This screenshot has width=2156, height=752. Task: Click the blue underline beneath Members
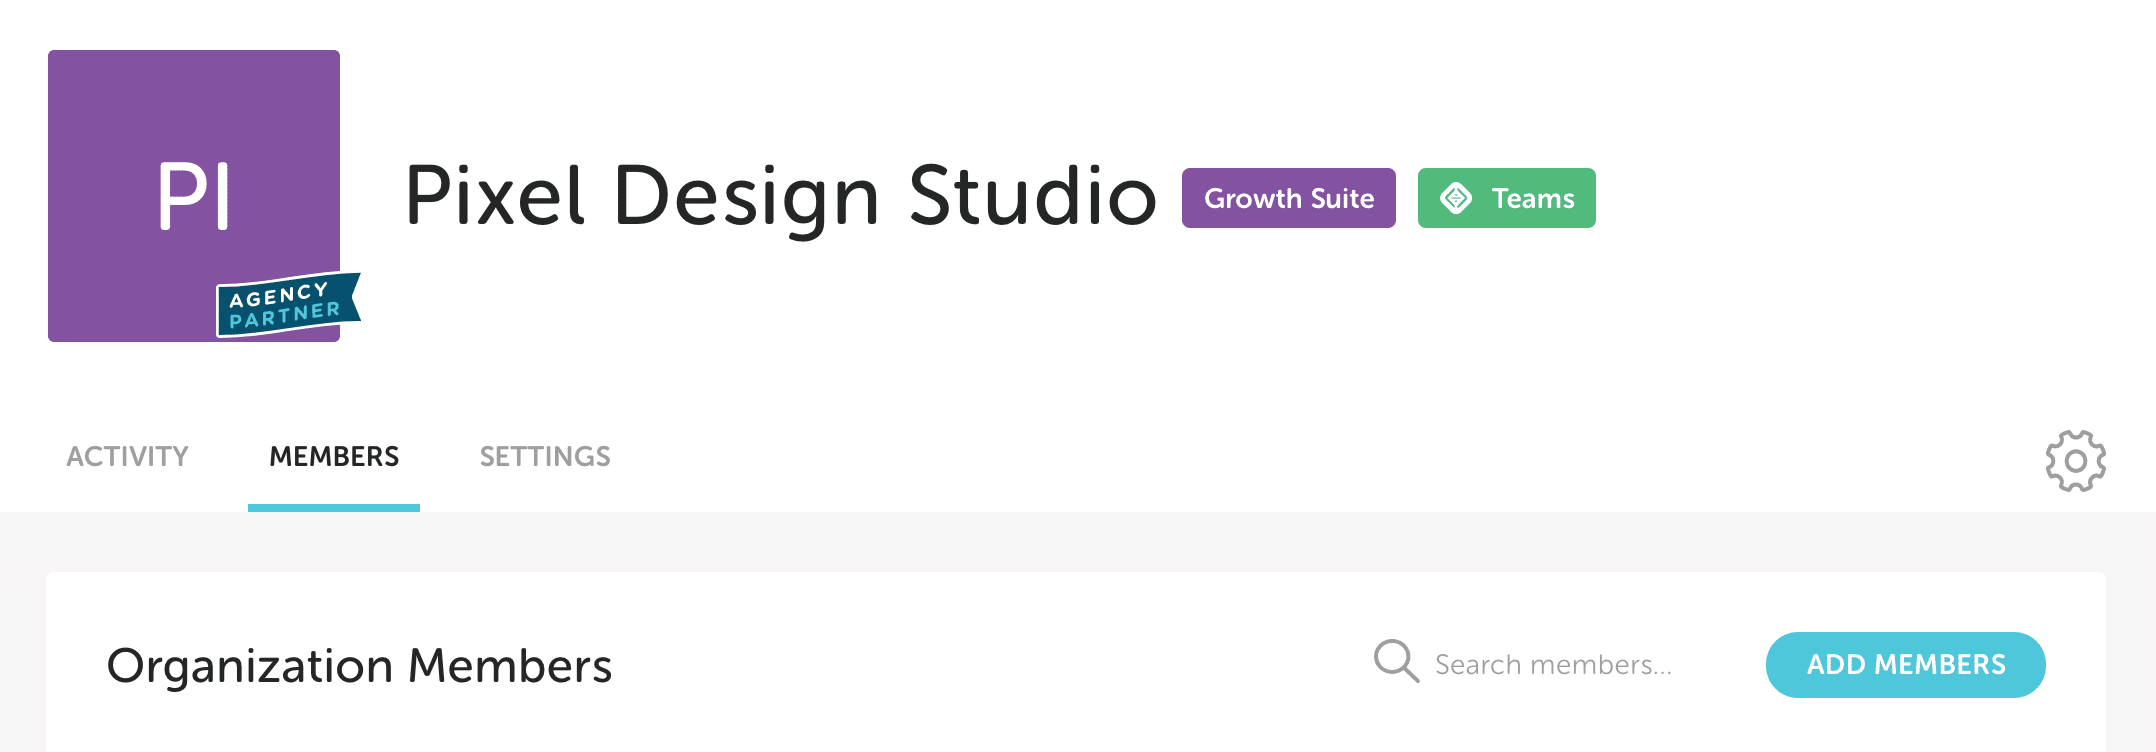coord(334,508)
